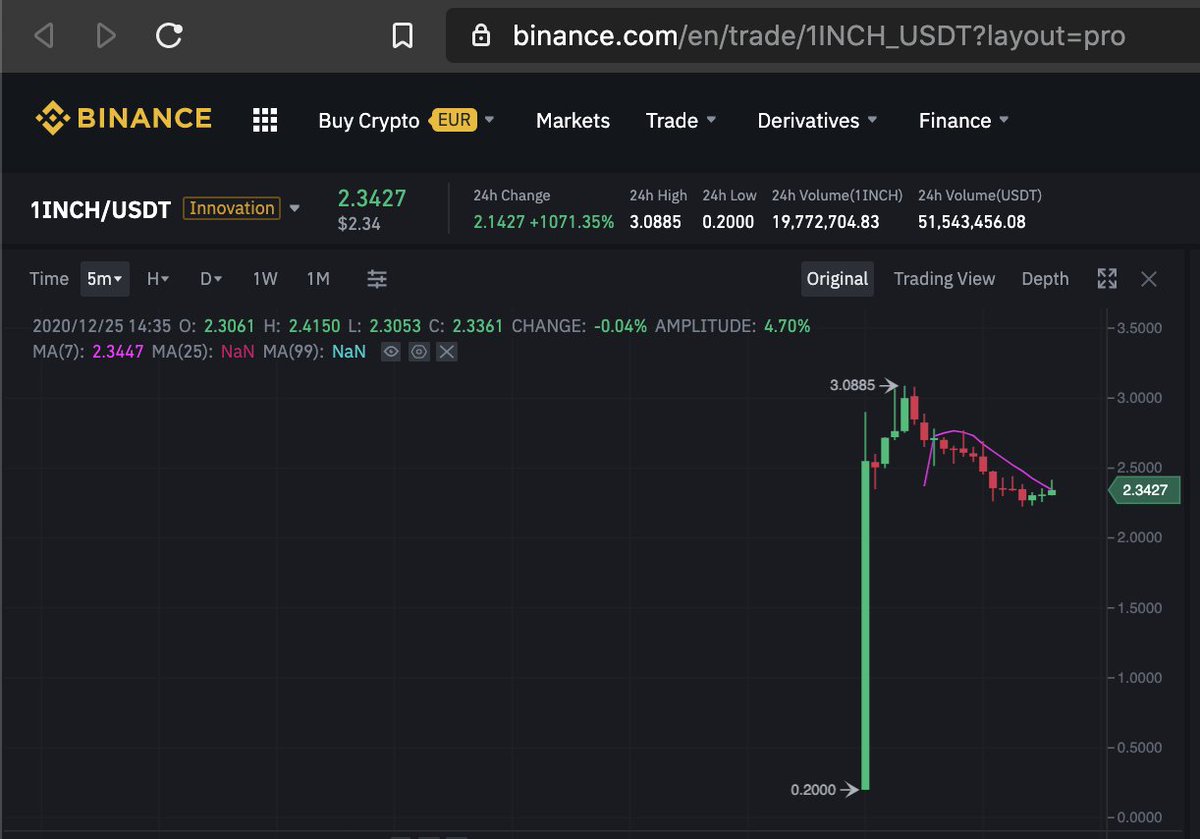The width and height of the screenshot is (1200, 839).
Task: Remove the MA indicator with the small X
Action: (447, 352)
